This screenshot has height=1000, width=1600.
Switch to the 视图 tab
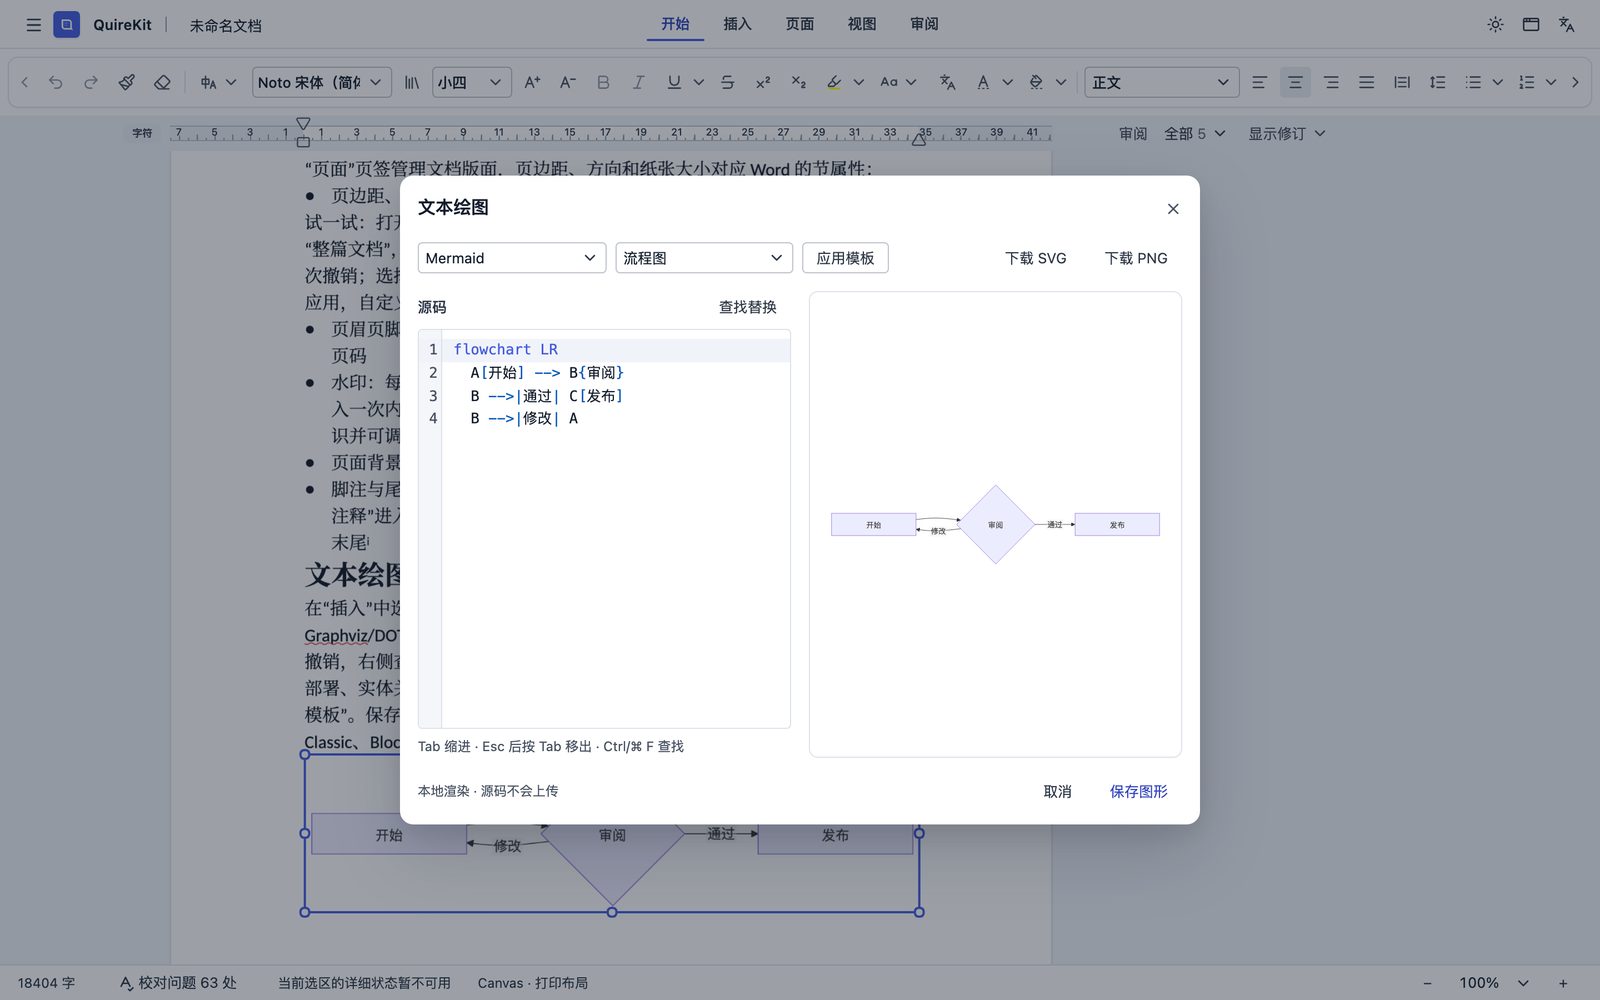pos(862,24)
